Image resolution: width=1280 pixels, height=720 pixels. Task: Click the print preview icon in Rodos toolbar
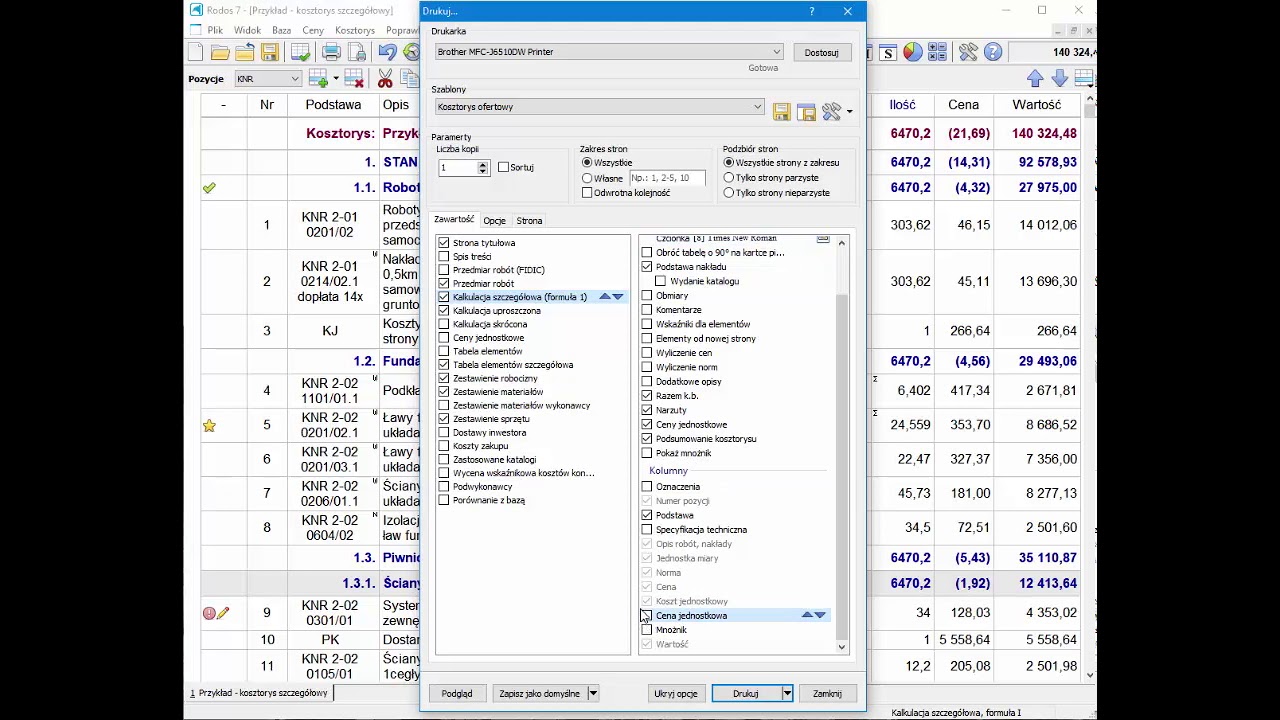356,52
